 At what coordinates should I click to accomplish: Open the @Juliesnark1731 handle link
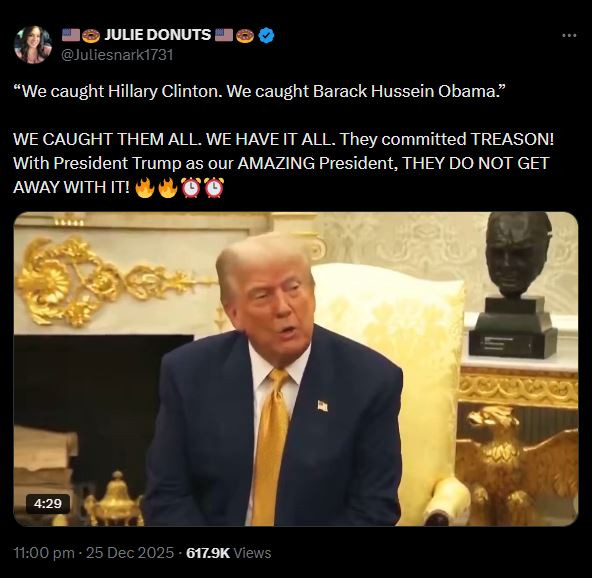(117, 55)
